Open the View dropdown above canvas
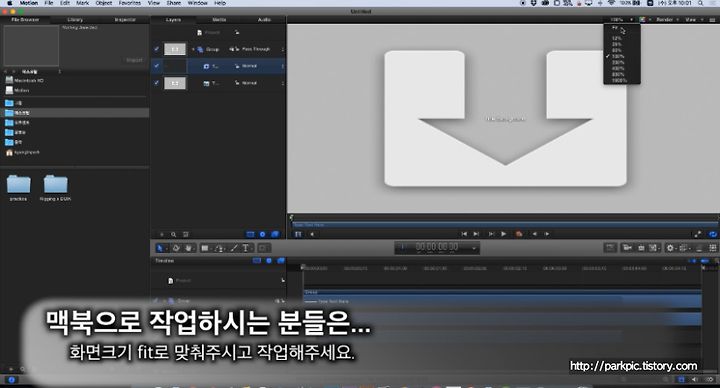The width and height of the screenshot is (720, 388). click(x=693, y=19)
